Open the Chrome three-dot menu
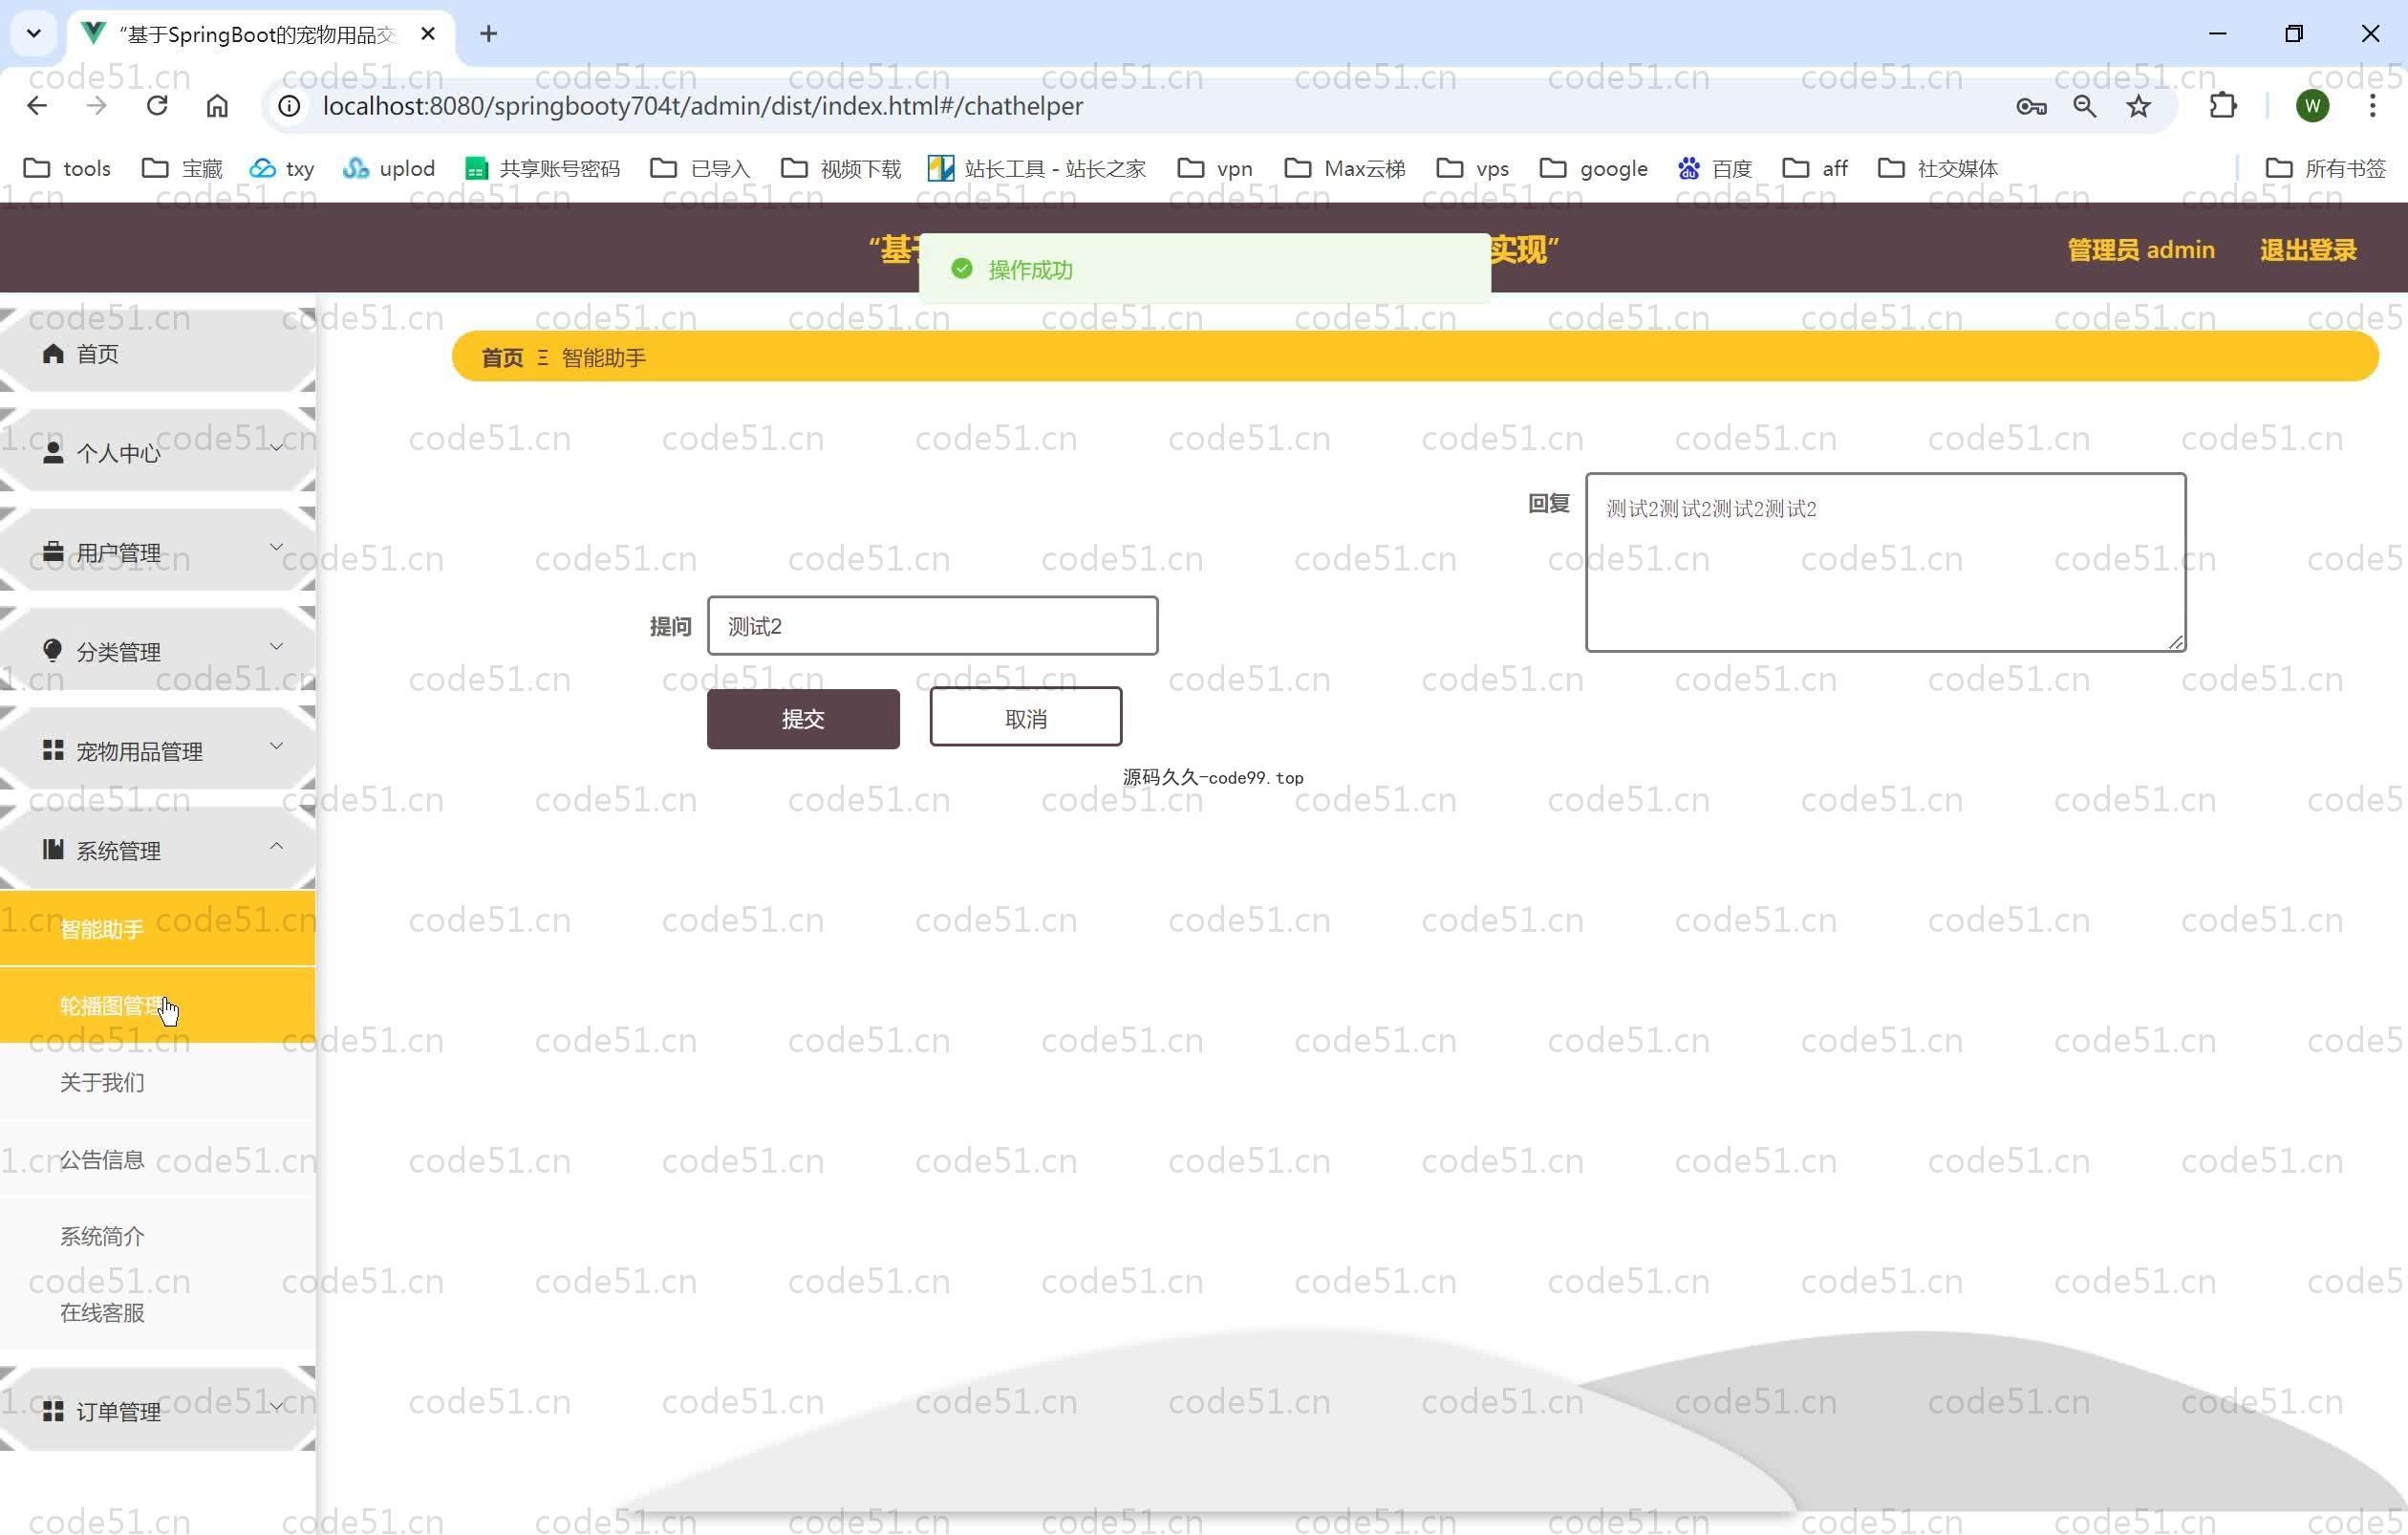The height and width of the screenshot is (1535, 2408). 2372,106
